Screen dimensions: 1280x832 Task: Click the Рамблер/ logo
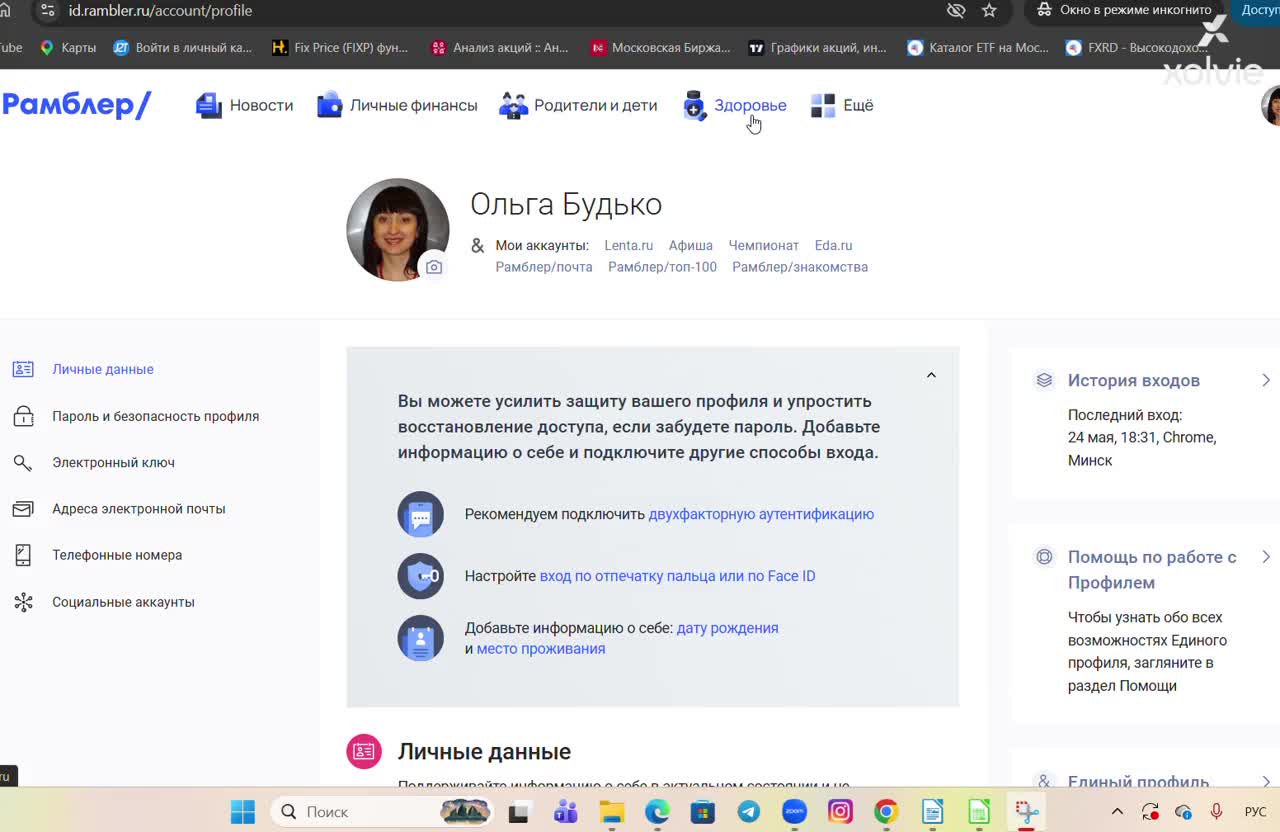76,105
